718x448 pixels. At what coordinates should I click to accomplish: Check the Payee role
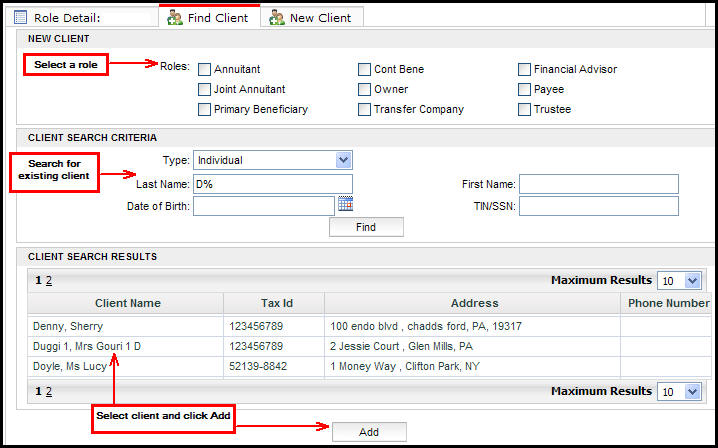point(524,89)
